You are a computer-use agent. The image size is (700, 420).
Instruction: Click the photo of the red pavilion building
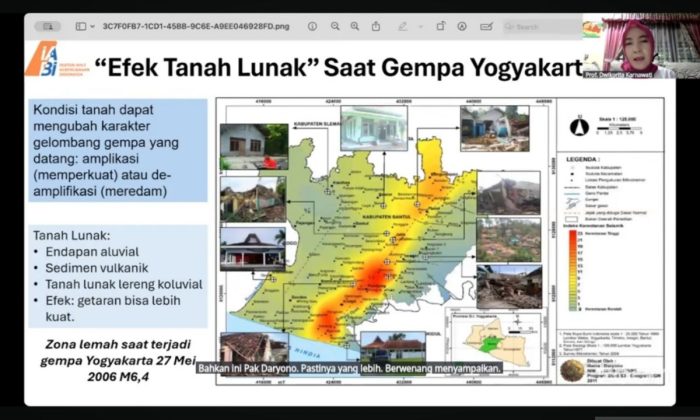coord(253,249)
